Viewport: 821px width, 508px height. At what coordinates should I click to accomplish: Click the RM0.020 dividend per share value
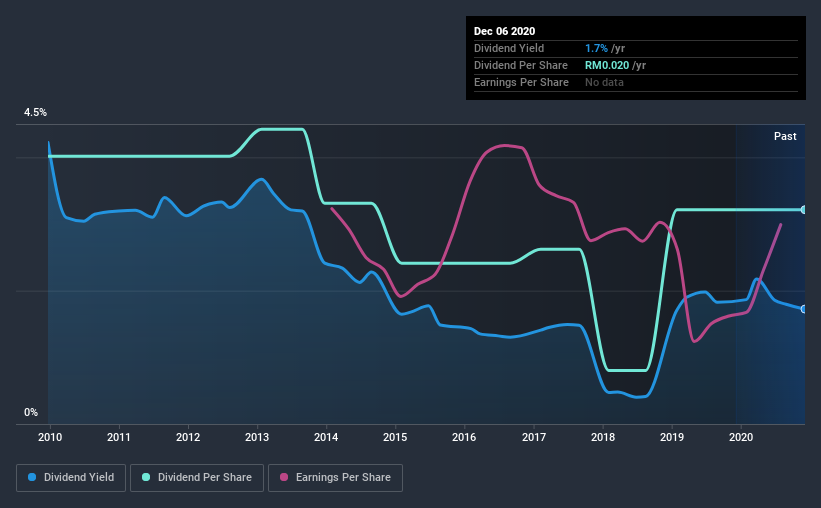(x=607, y=65)
